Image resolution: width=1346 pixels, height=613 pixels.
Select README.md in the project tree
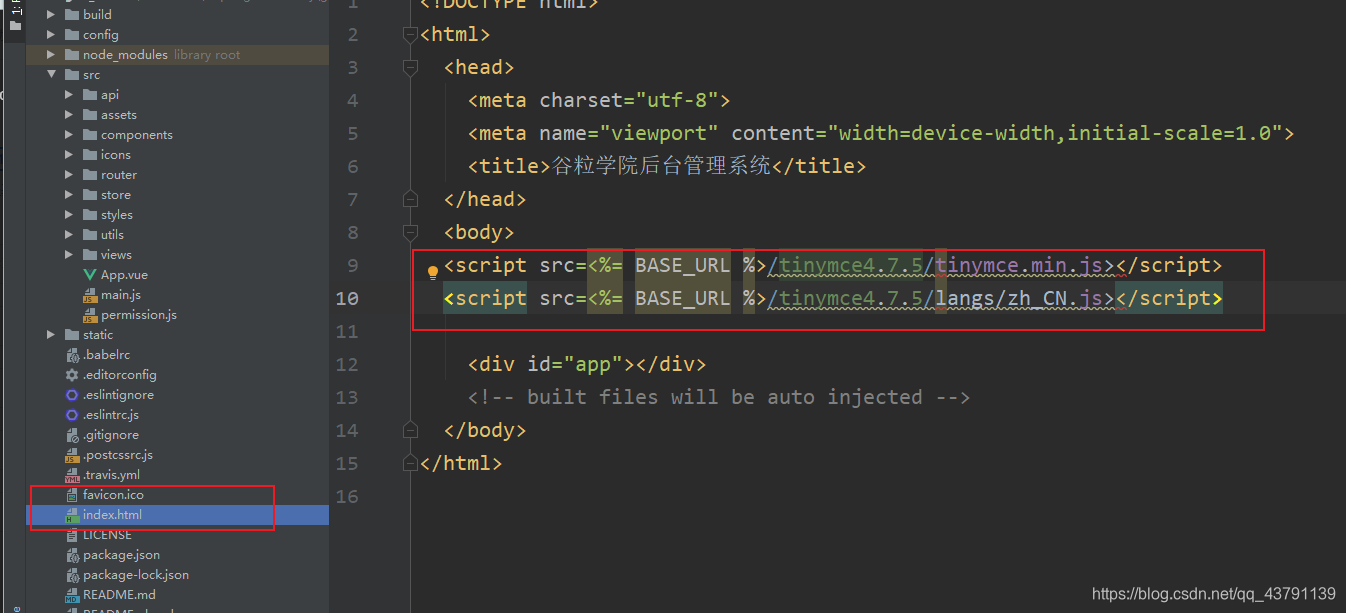(119, 595)
